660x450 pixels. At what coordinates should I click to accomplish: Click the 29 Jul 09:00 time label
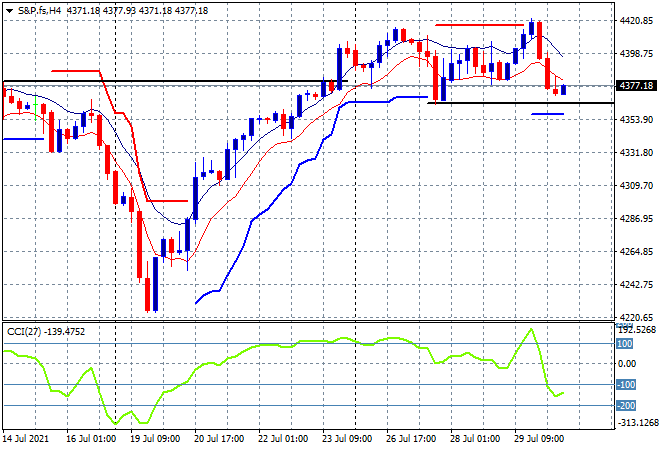(x=539, y=439)
